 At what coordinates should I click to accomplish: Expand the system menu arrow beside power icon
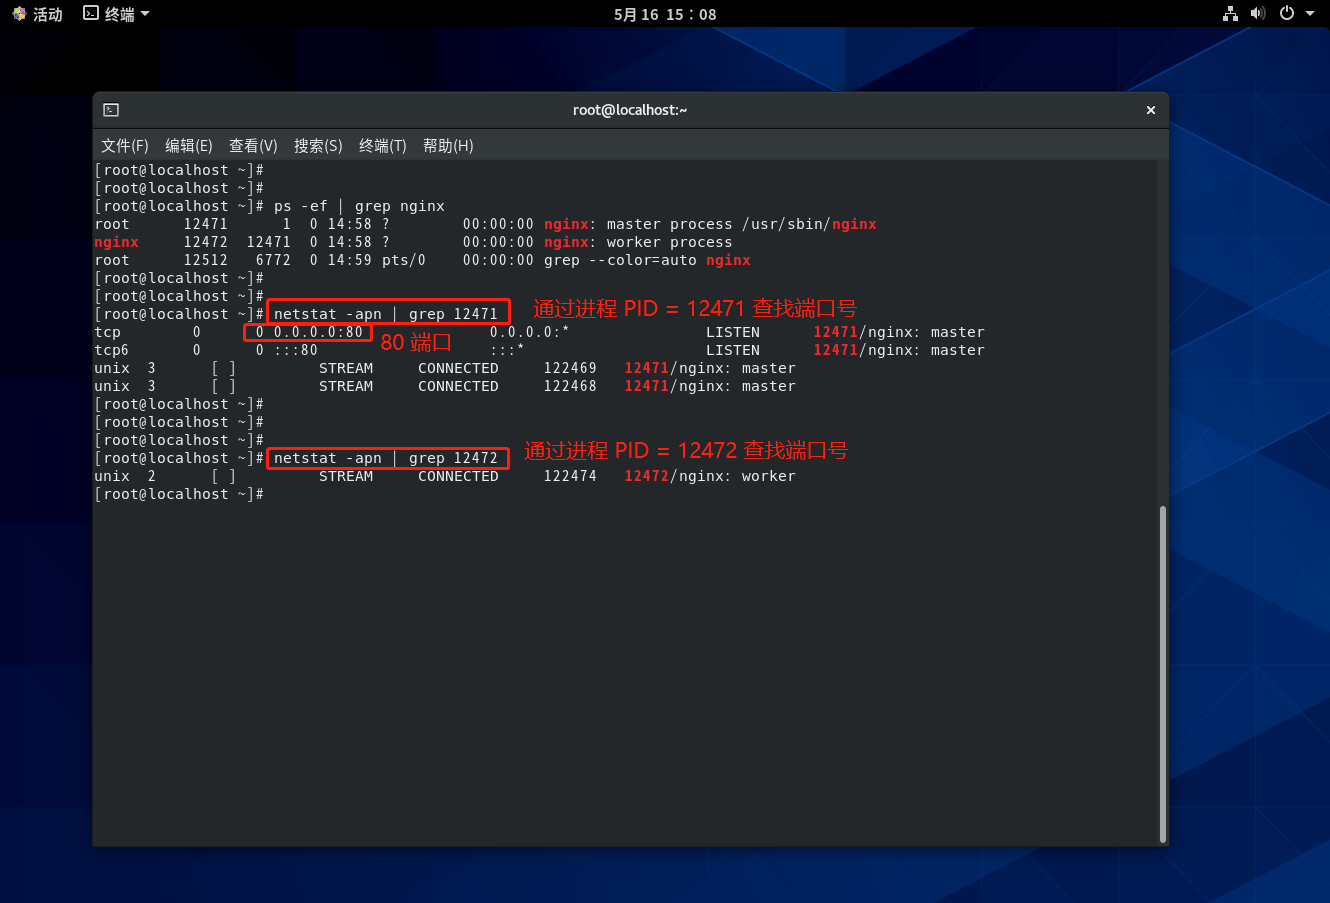pyautogui.click(x=1310, y=14)
